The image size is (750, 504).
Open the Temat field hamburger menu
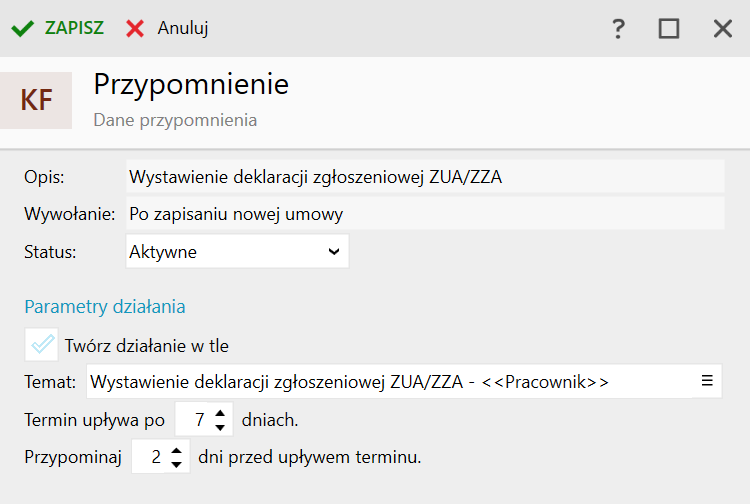pos(707,381)
